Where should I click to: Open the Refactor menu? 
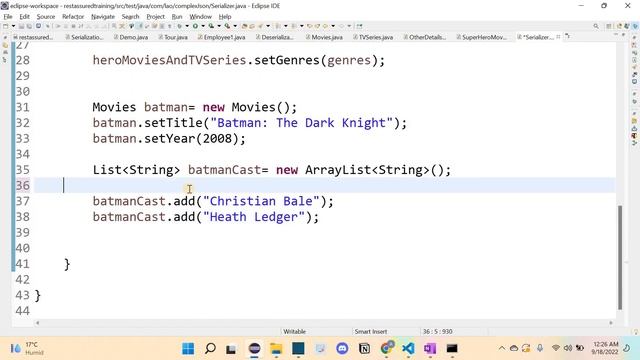tap(73, 17)
